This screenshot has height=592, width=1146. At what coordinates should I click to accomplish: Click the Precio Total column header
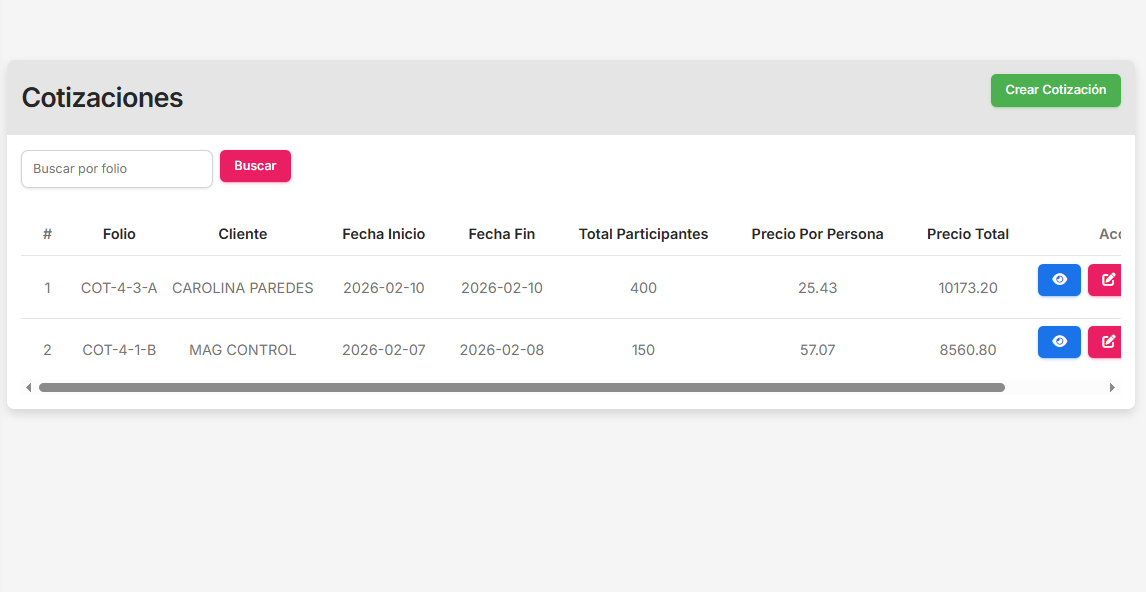click(967, 234)
